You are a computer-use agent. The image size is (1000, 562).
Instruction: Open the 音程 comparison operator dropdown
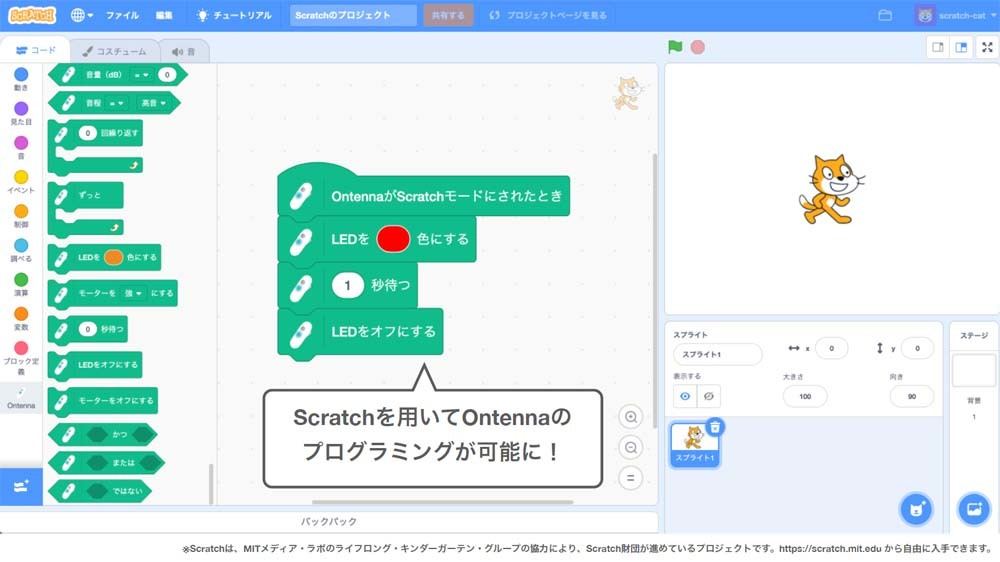tap(116, 103)
